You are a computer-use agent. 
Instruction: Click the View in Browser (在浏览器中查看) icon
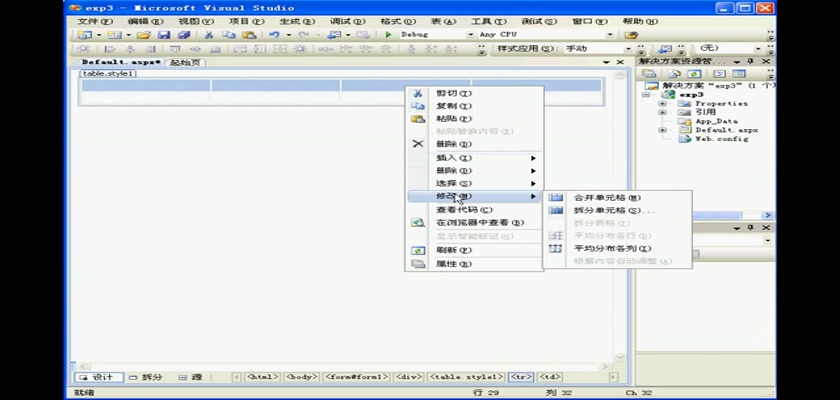(418, 223)
